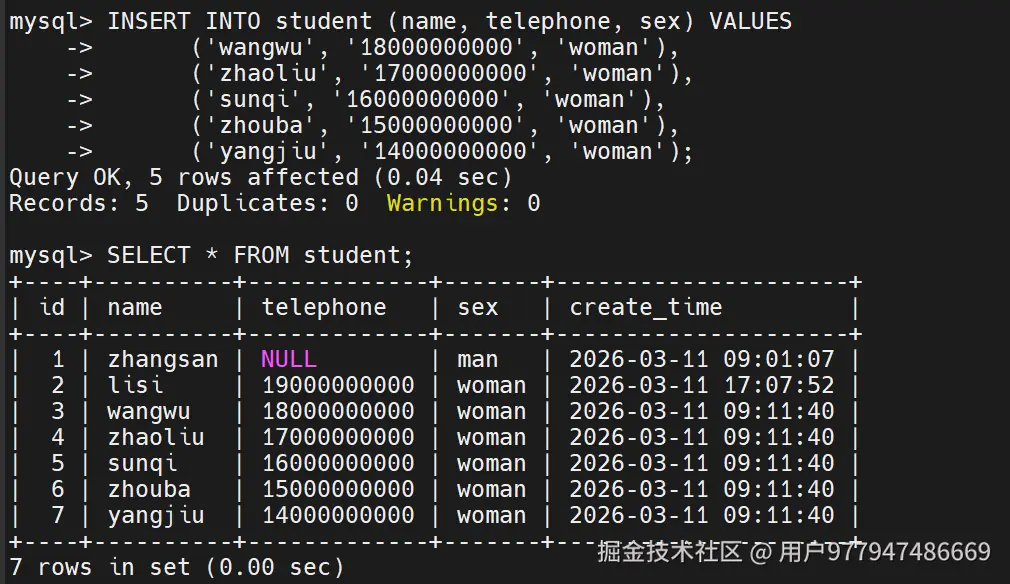The image size is (1010, 584).
Task: Click the 'Query OK, 5 rows affected' line
Action: pos(261,178)
